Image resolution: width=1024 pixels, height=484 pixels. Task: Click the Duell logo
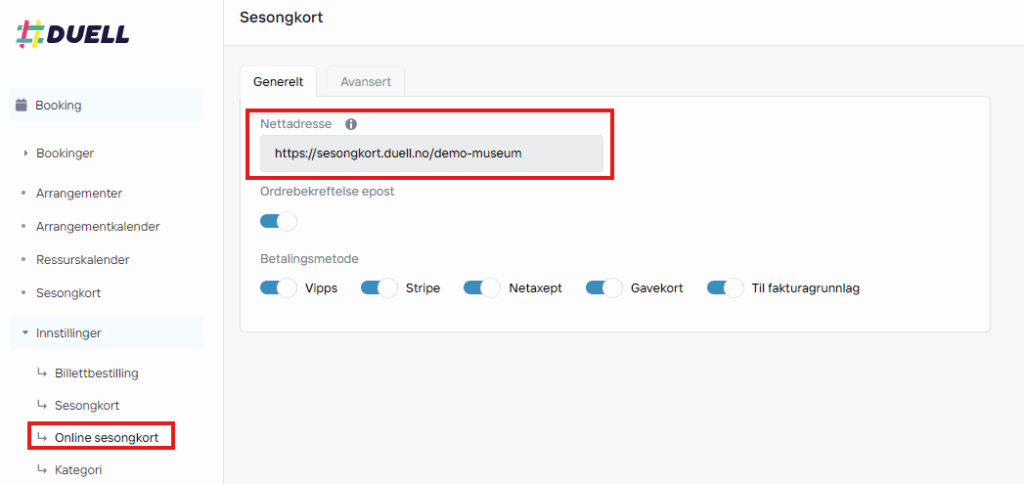tap(72, 34)
